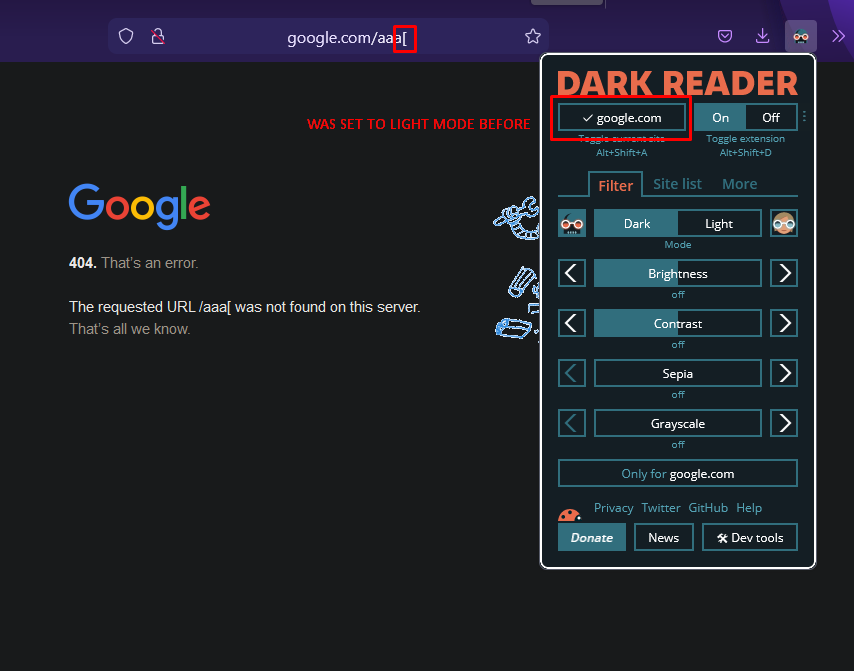Adjust the Contrast slider track
Screen dimensions: 854x671
click(678, 324)
